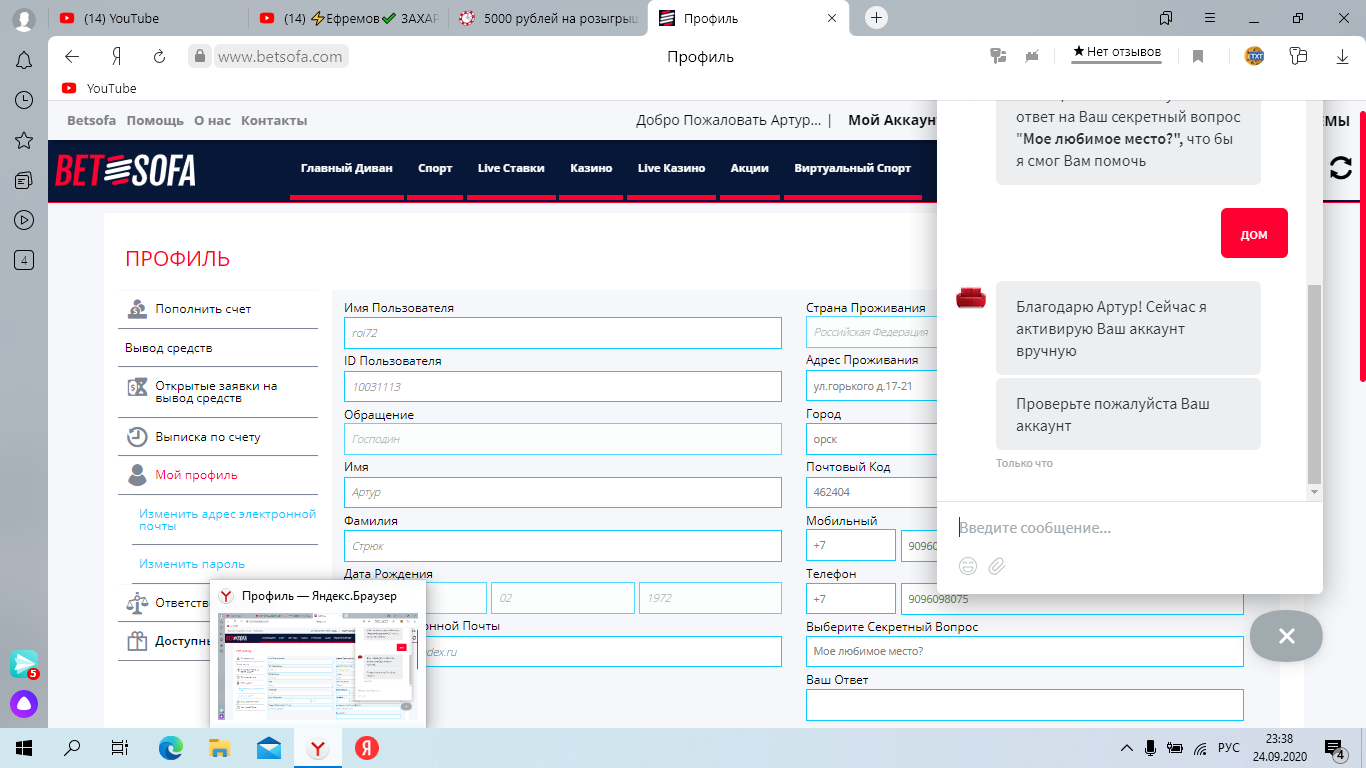1366x768 pixels.
Task: Open the Yandex Alice assistant icon
Action: (x=24, y=704)
